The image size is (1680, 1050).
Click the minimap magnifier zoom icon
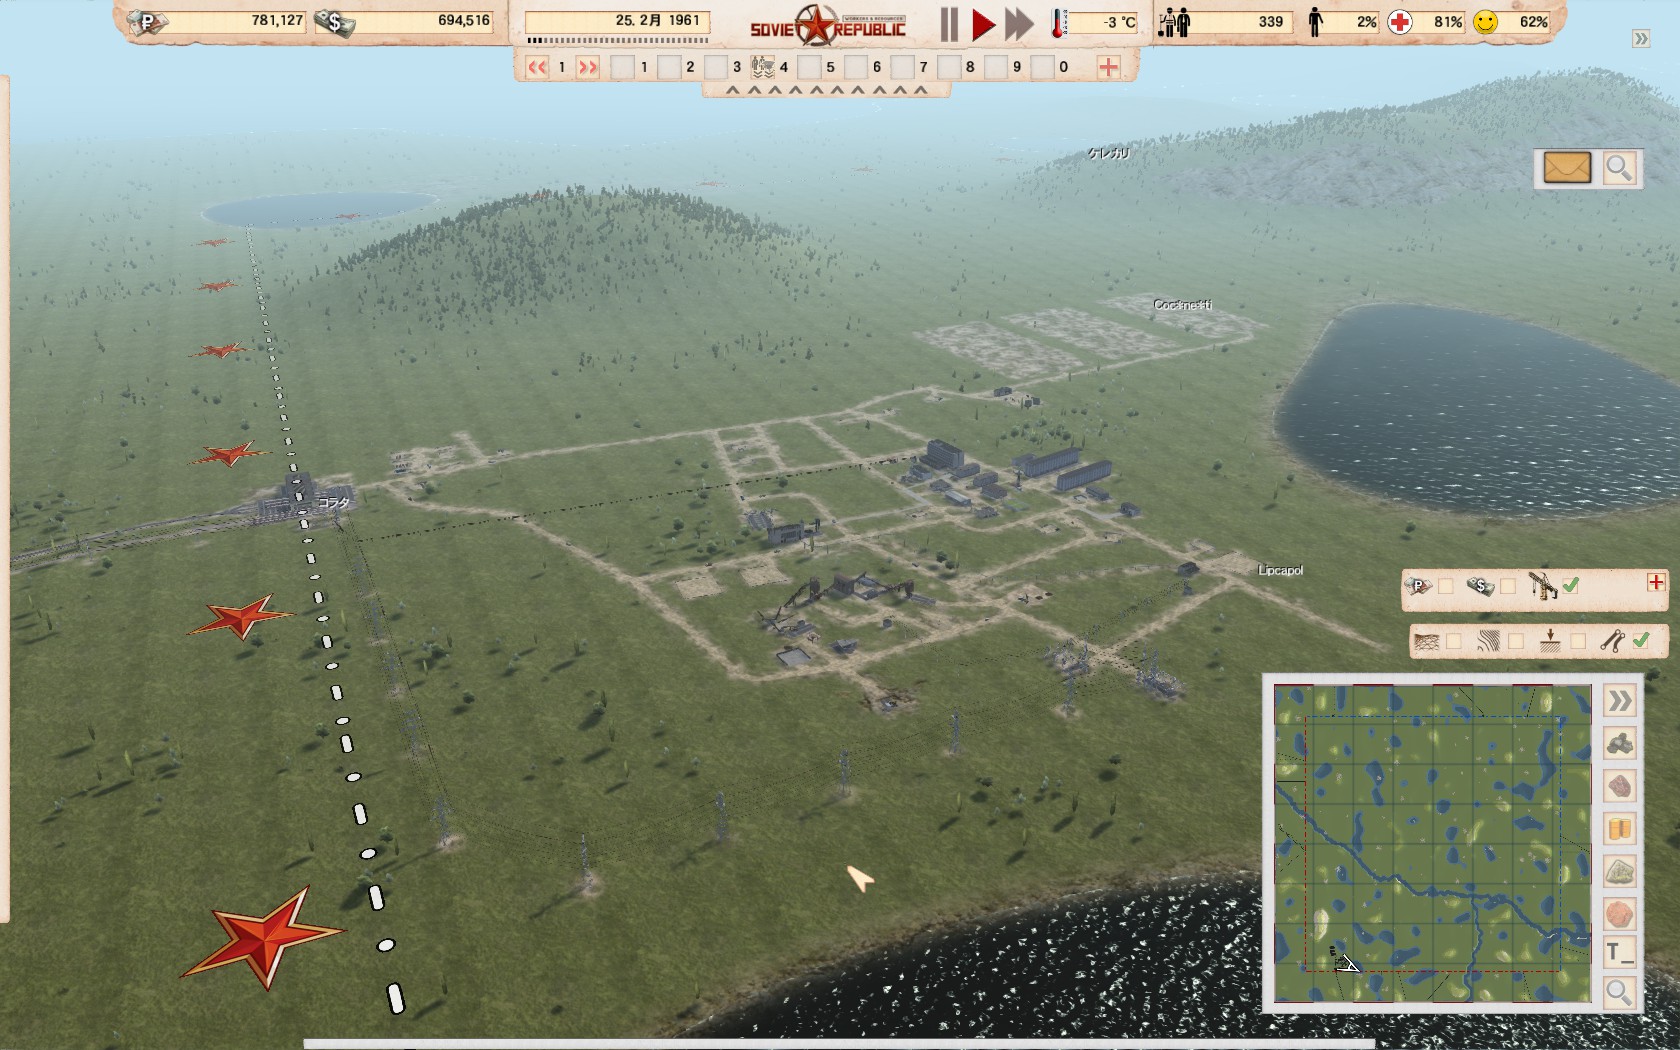point(1619,992)
